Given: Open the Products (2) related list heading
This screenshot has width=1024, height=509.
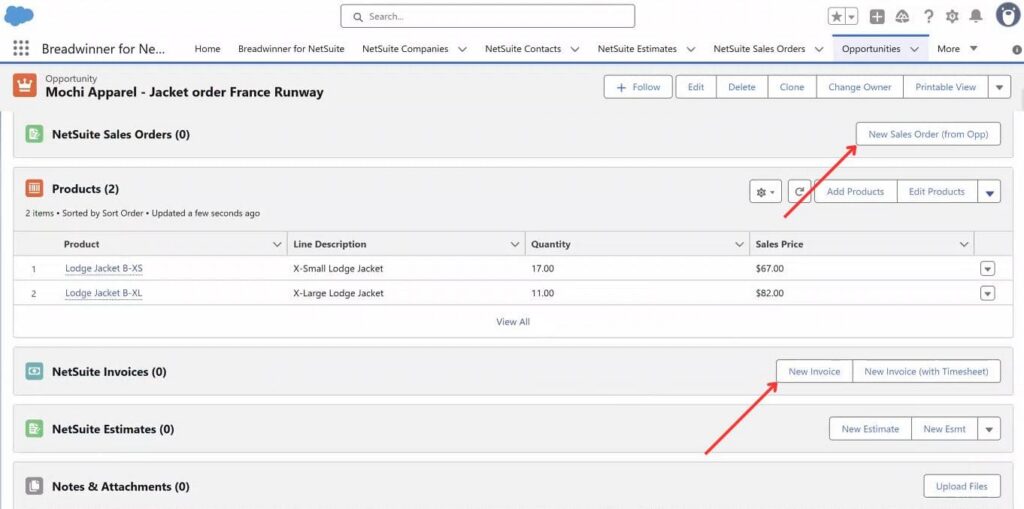Looking at the screenshot, I should tap(86, 189).
